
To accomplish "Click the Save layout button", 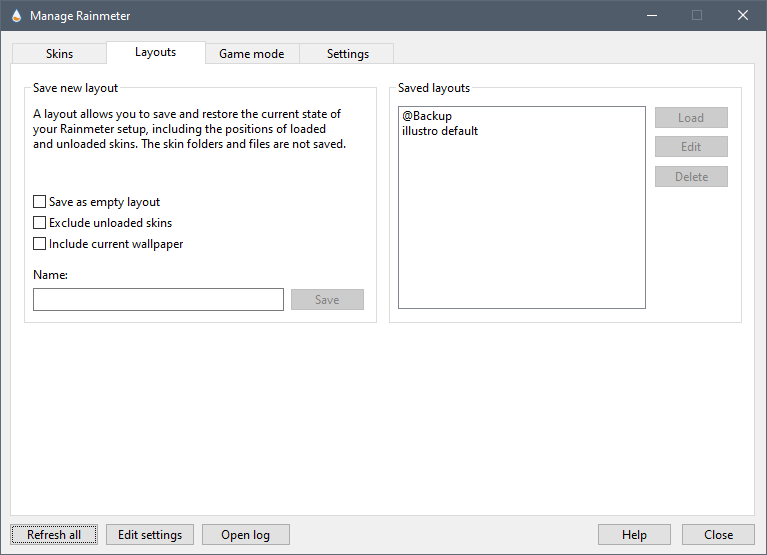I will tap(327, 299).
